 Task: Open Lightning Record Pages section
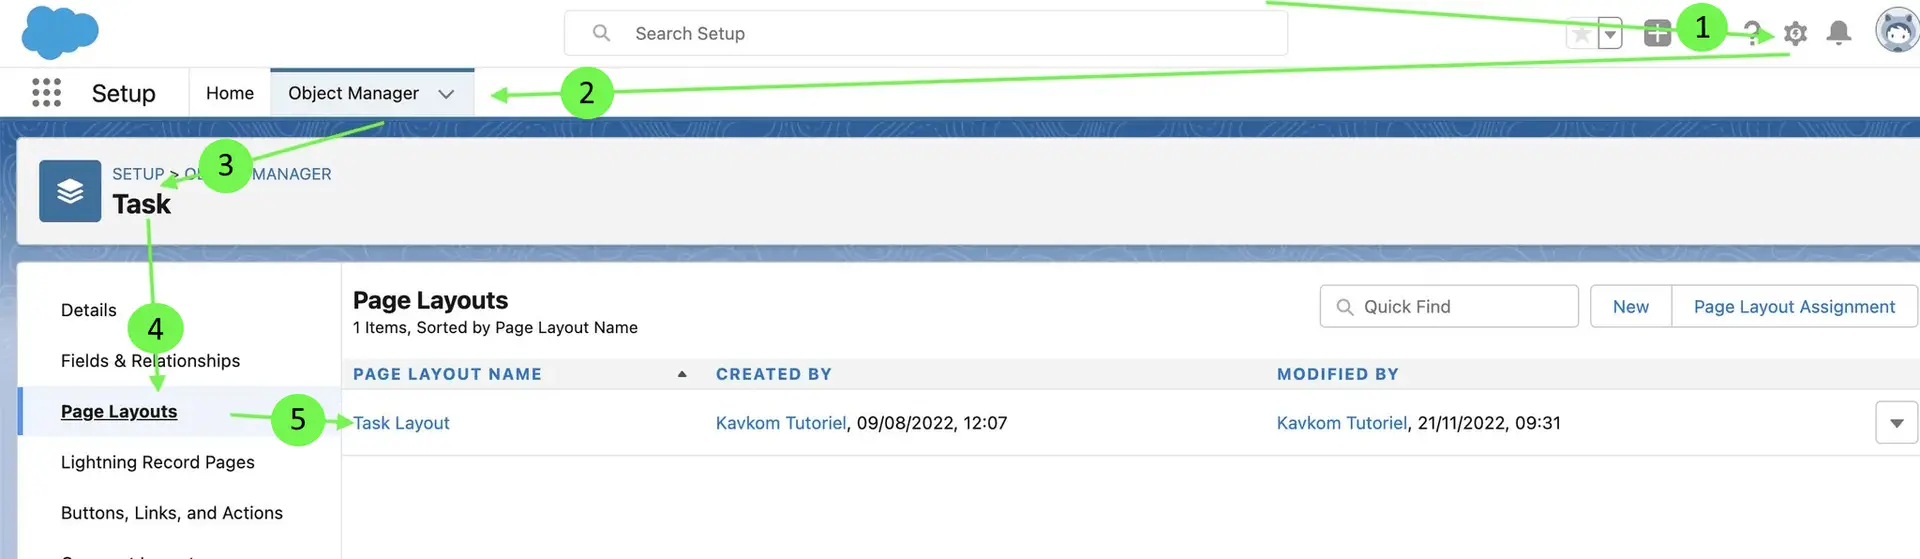(x=158, y=462)
